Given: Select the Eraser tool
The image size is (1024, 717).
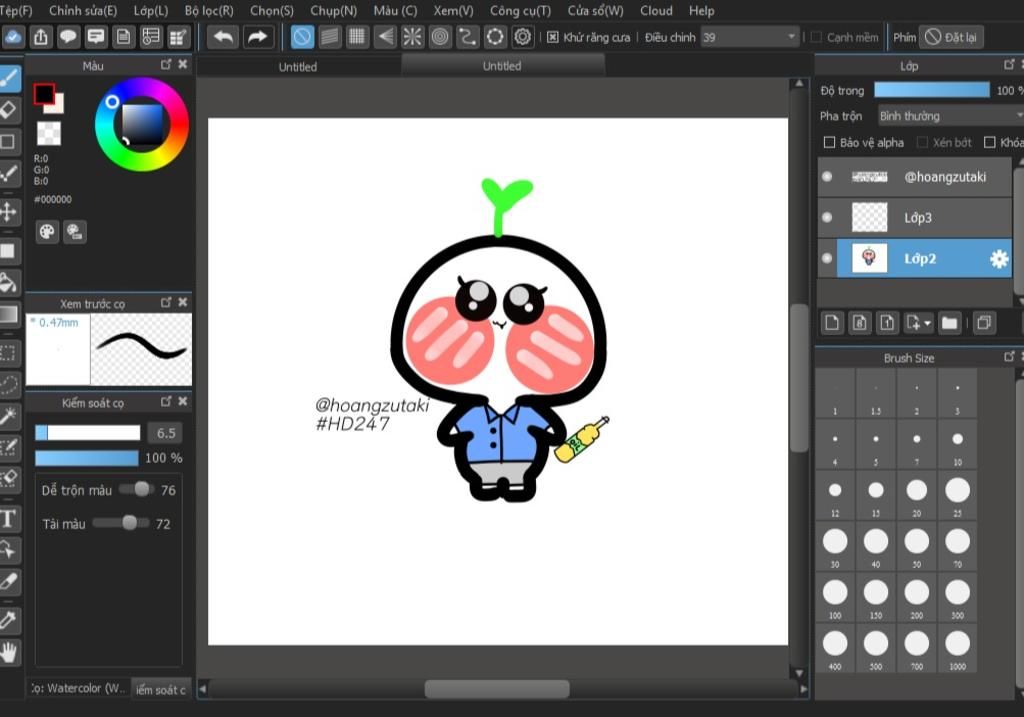Looking at the screenshot, I should pos(9,110).
